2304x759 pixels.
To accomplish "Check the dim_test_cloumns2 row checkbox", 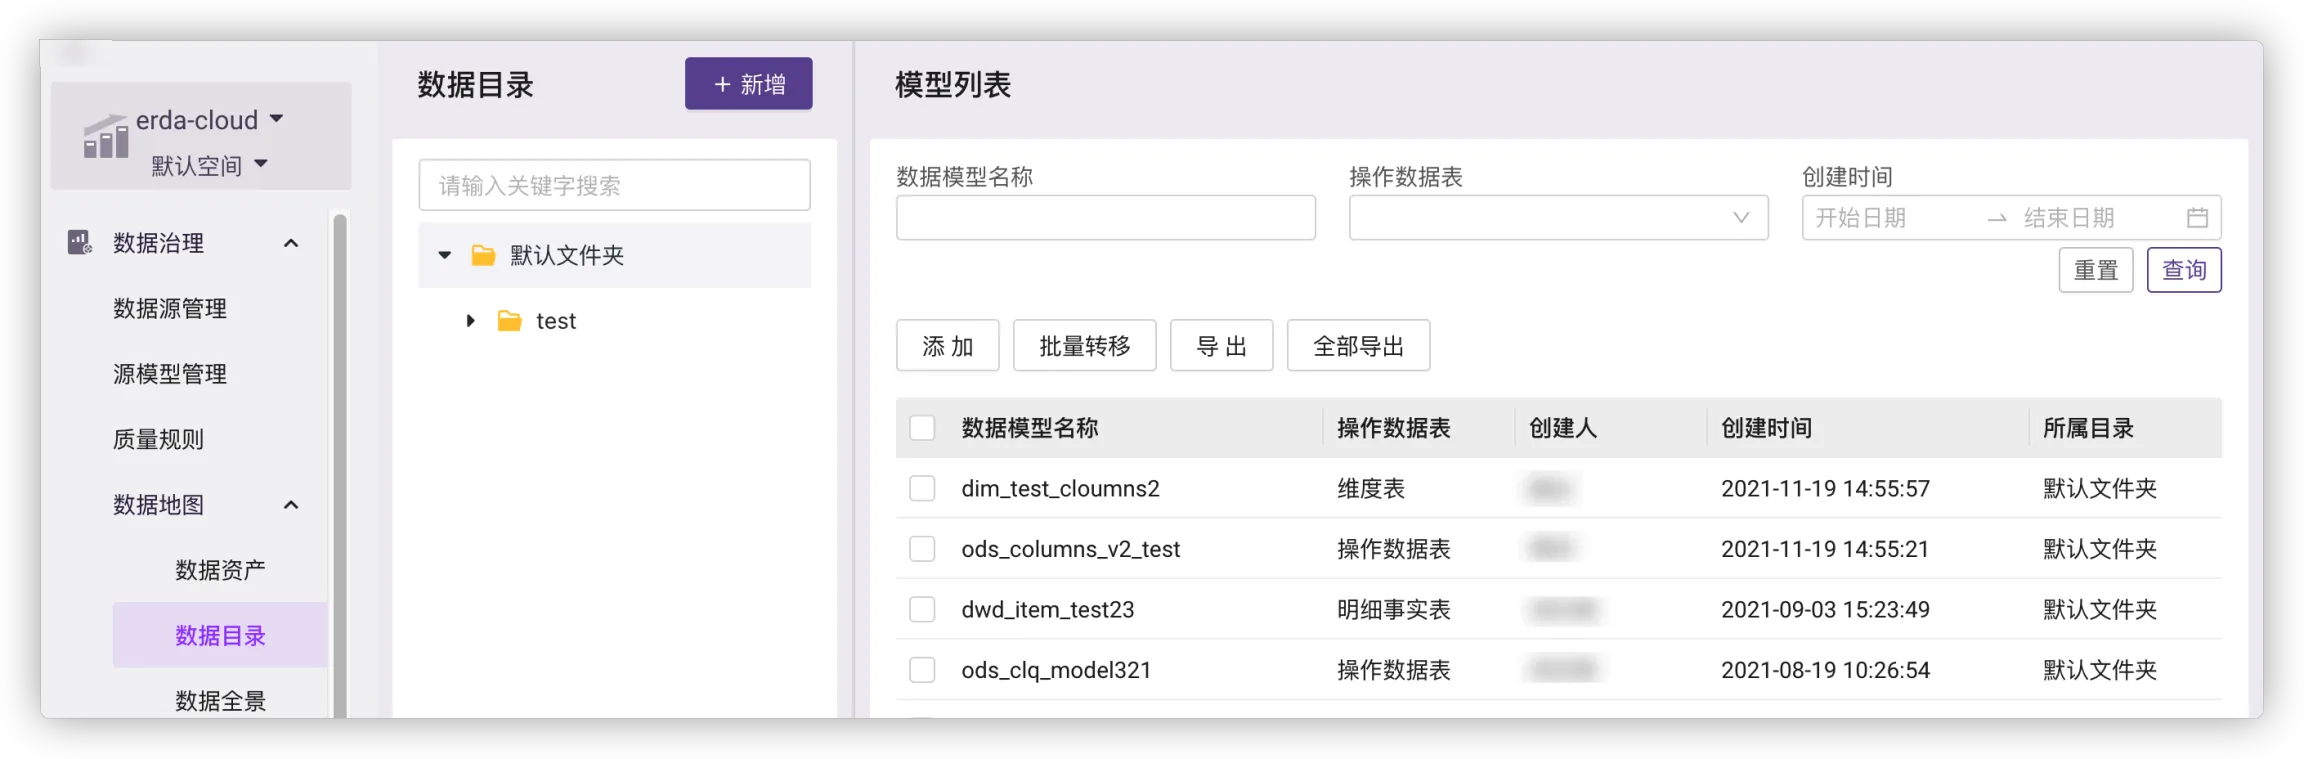I will point(922,489).
